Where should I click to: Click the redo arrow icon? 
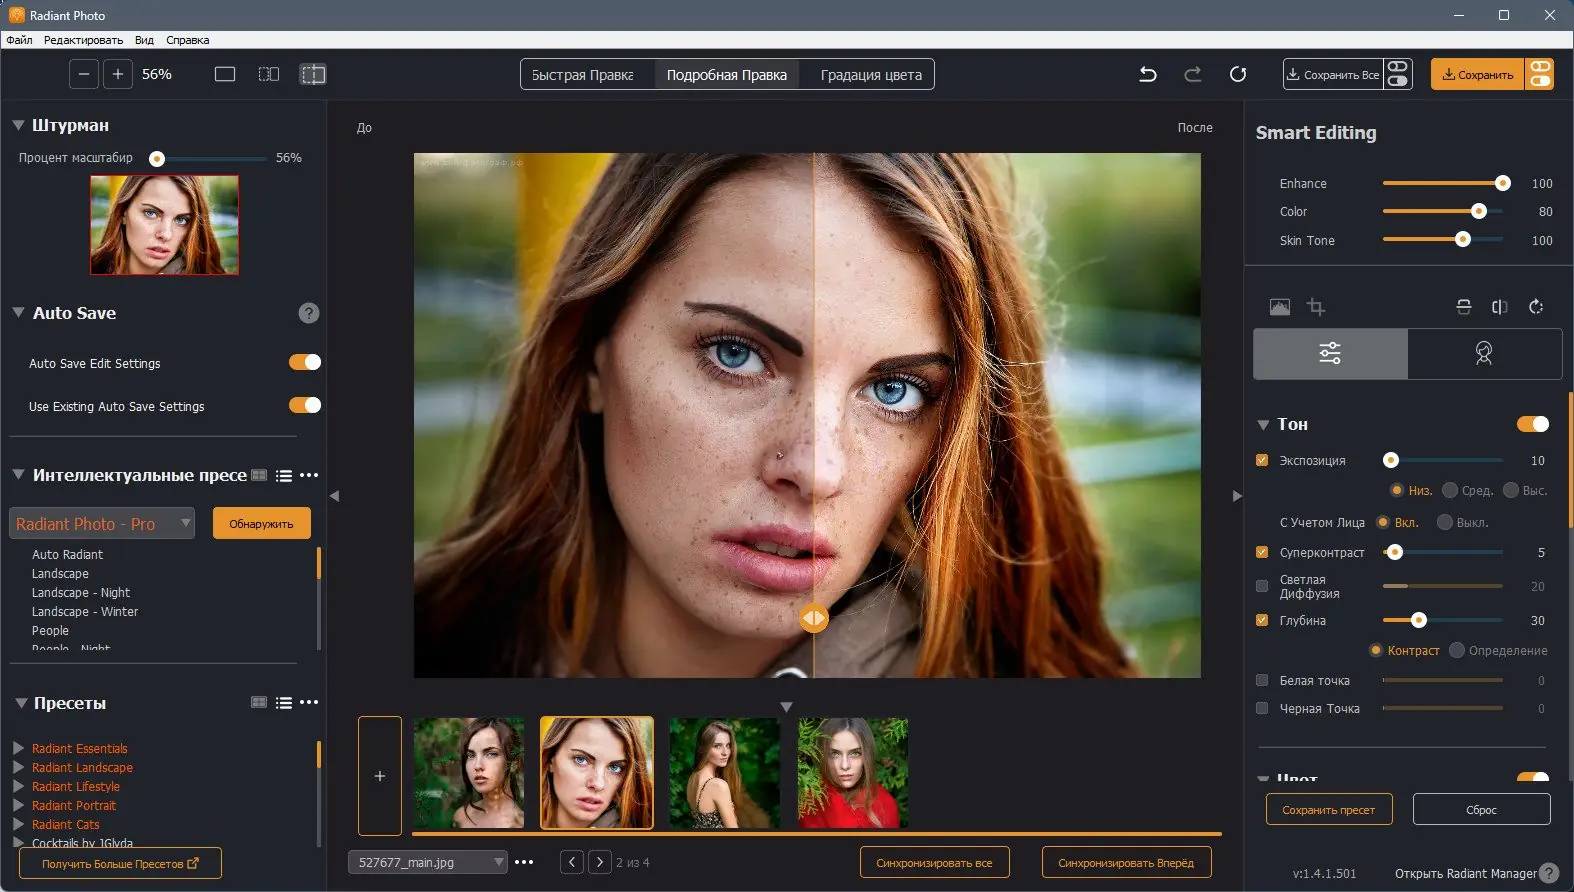1193,74
